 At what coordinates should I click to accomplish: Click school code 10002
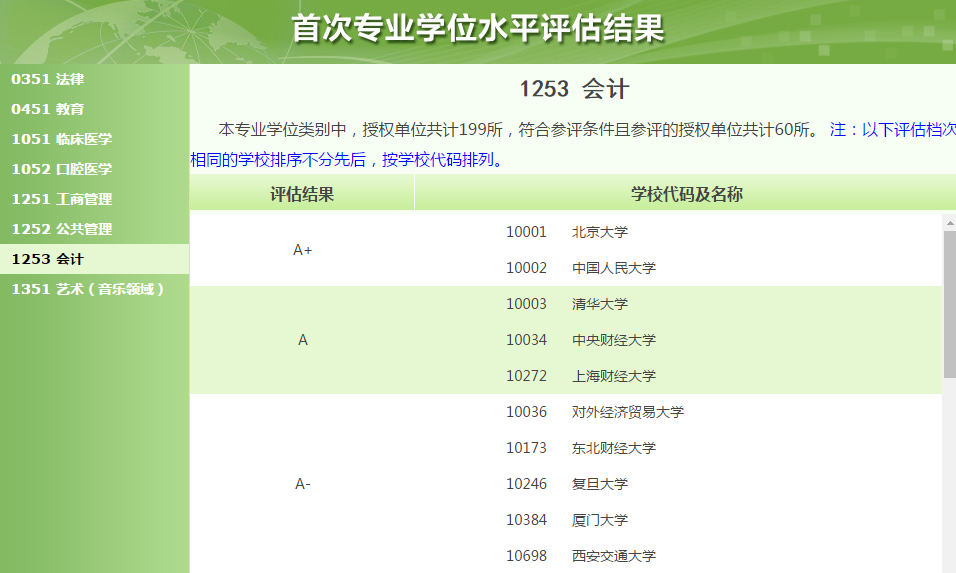click(x=526, y=268)
